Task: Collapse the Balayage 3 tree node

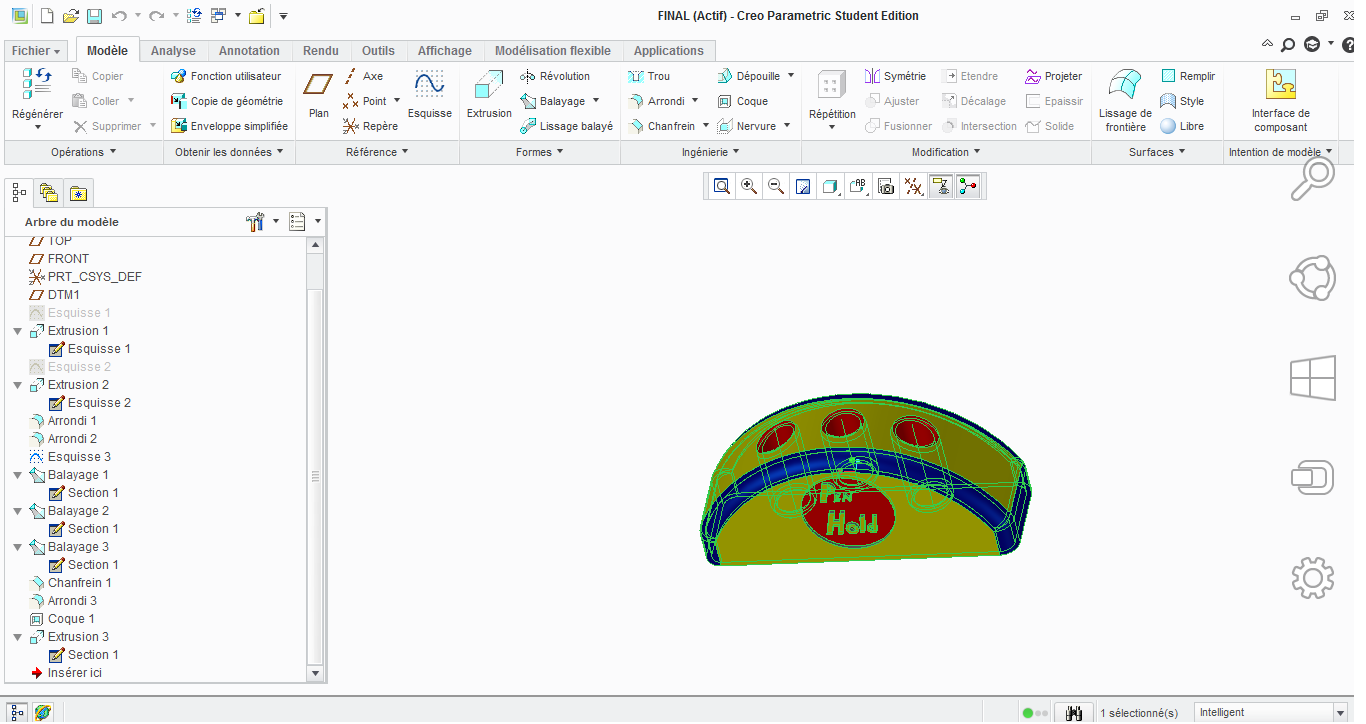Action: point(18,547)
